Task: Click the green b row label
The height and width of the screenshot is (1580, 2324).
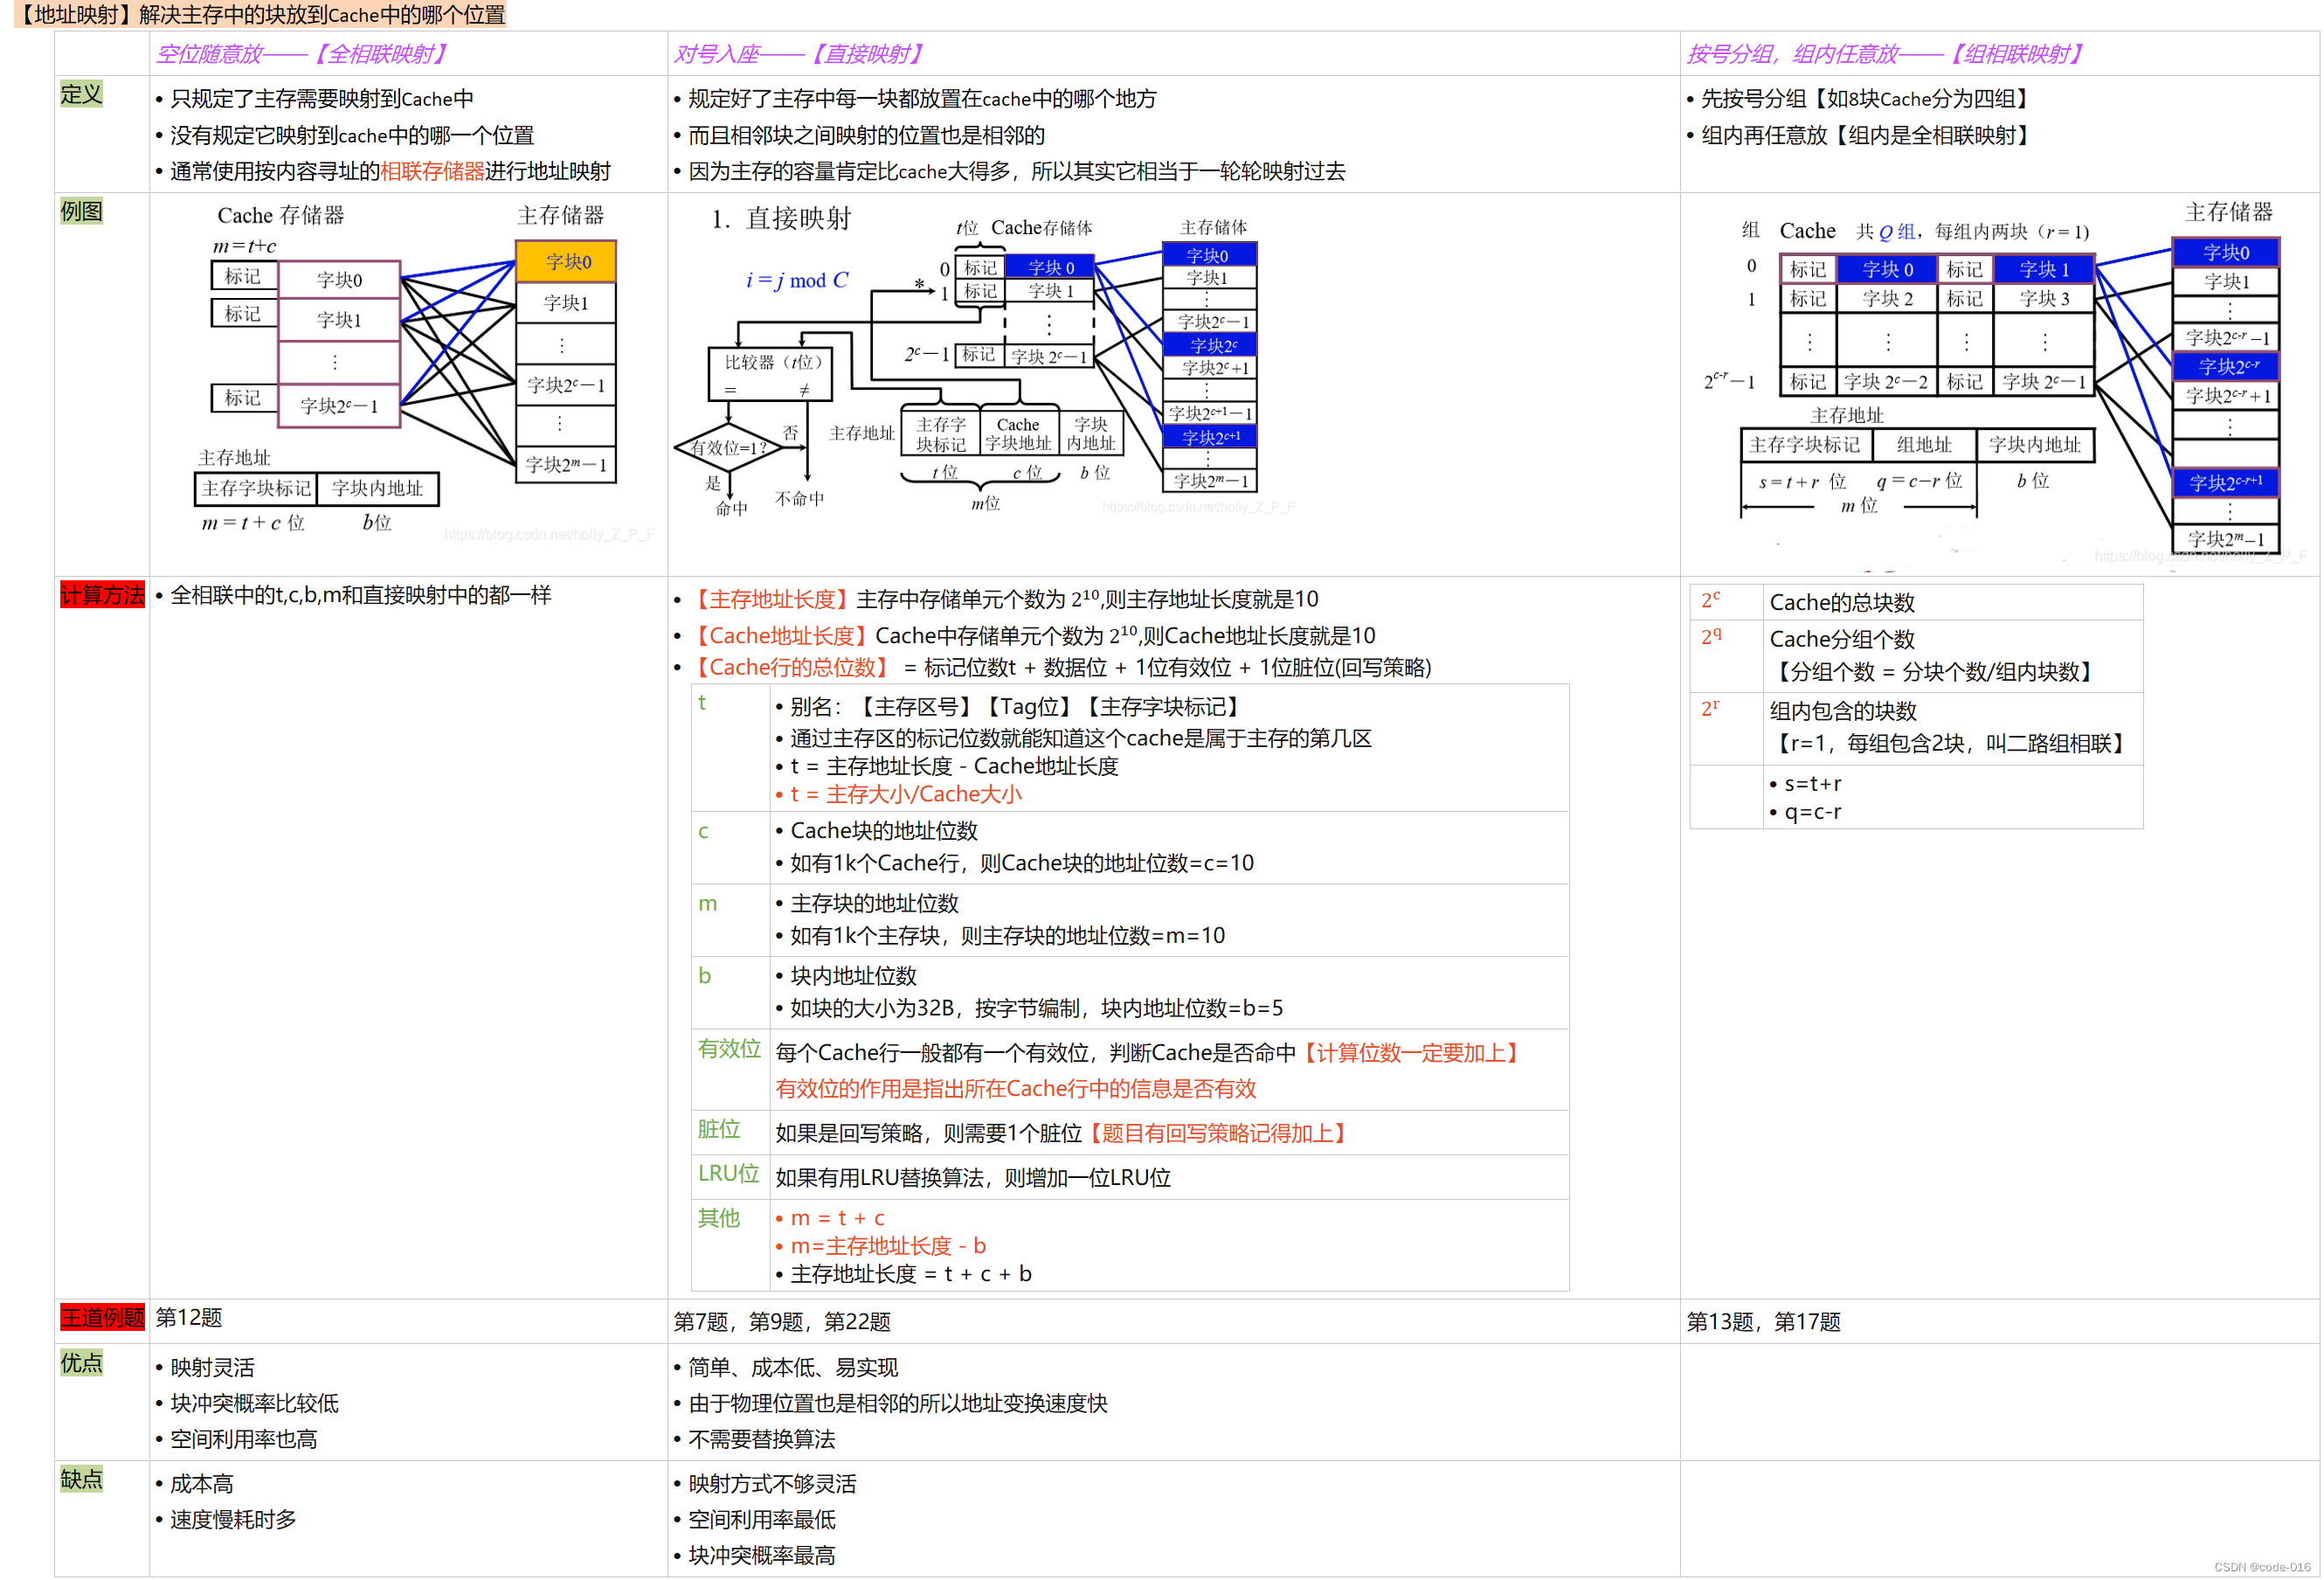Action: tap(704, 976)
